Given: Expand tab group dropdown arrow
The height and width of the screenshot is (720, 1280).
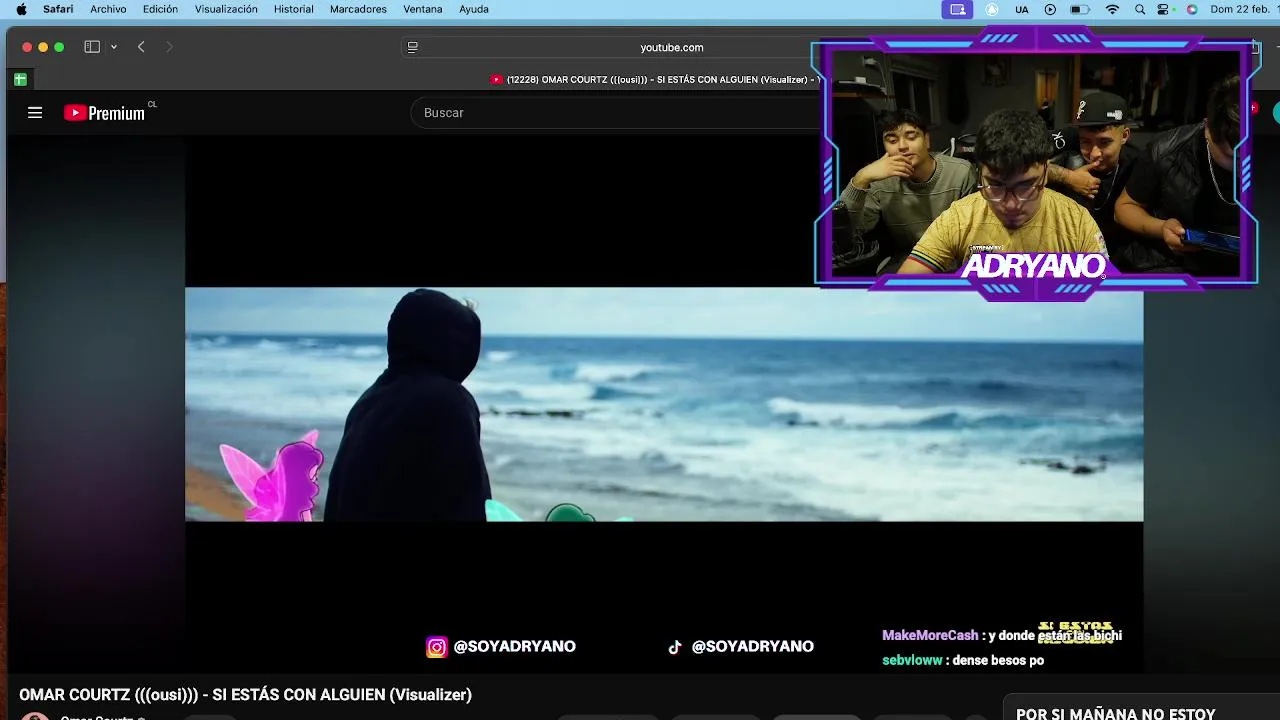Looking at the screenshot, I should coord(114,47).
